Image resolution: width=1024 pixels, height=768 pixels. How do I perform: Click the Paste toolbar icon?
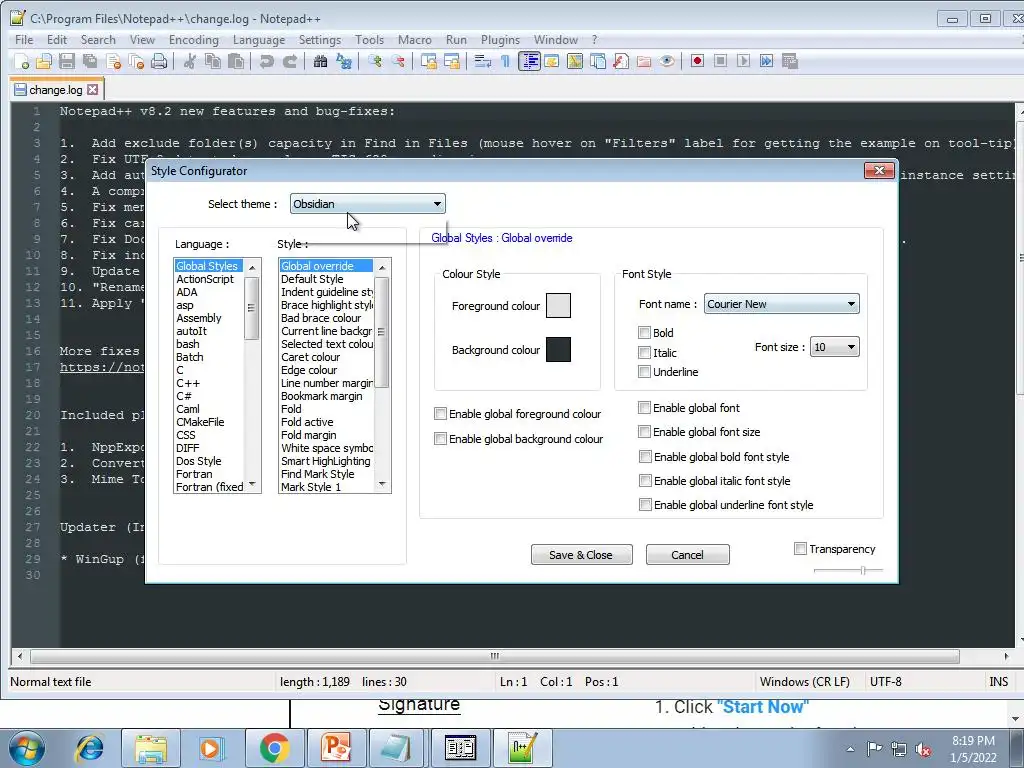point(236,61)
